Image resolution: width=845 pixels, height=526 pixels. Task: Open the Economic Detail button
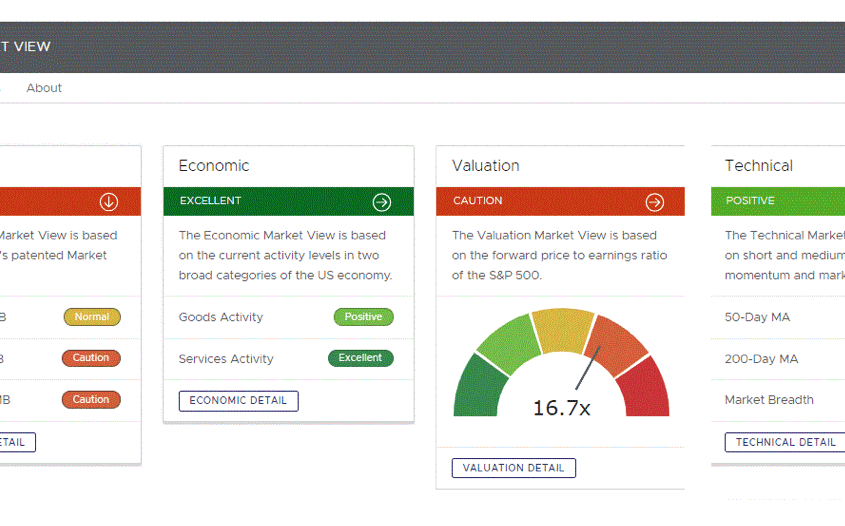point(238,401)
